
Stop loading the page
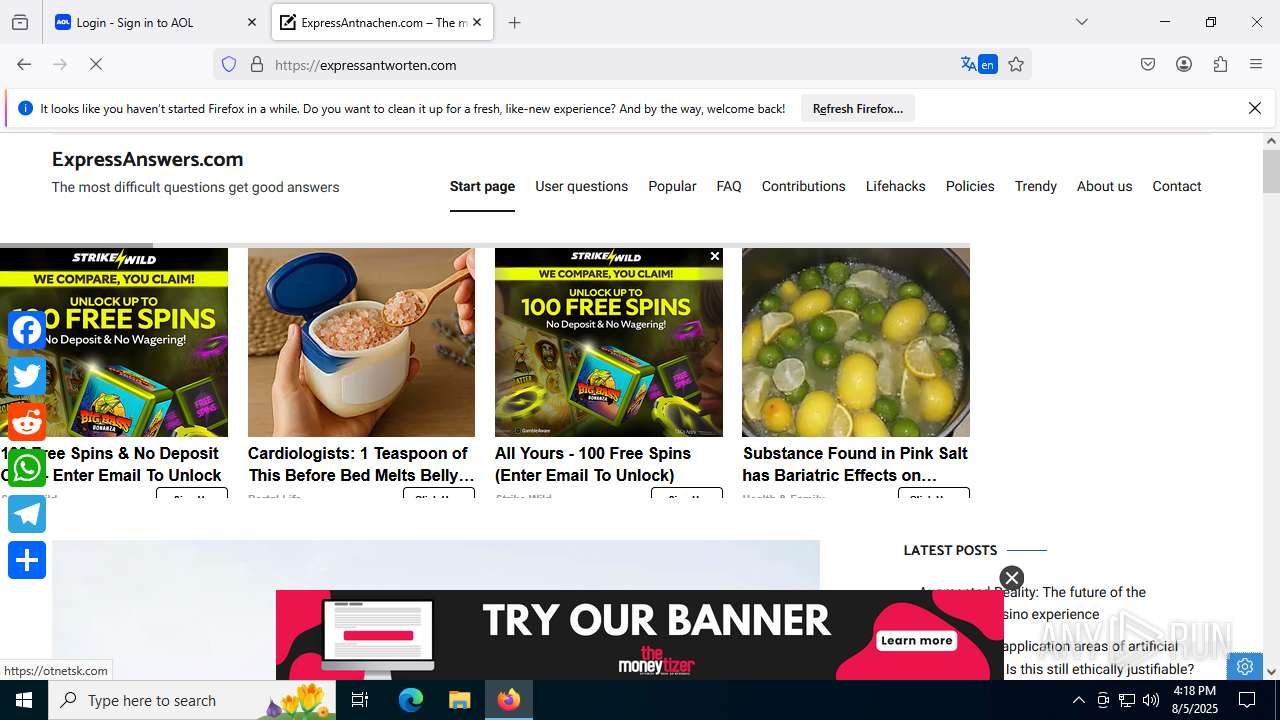(96, 65)
